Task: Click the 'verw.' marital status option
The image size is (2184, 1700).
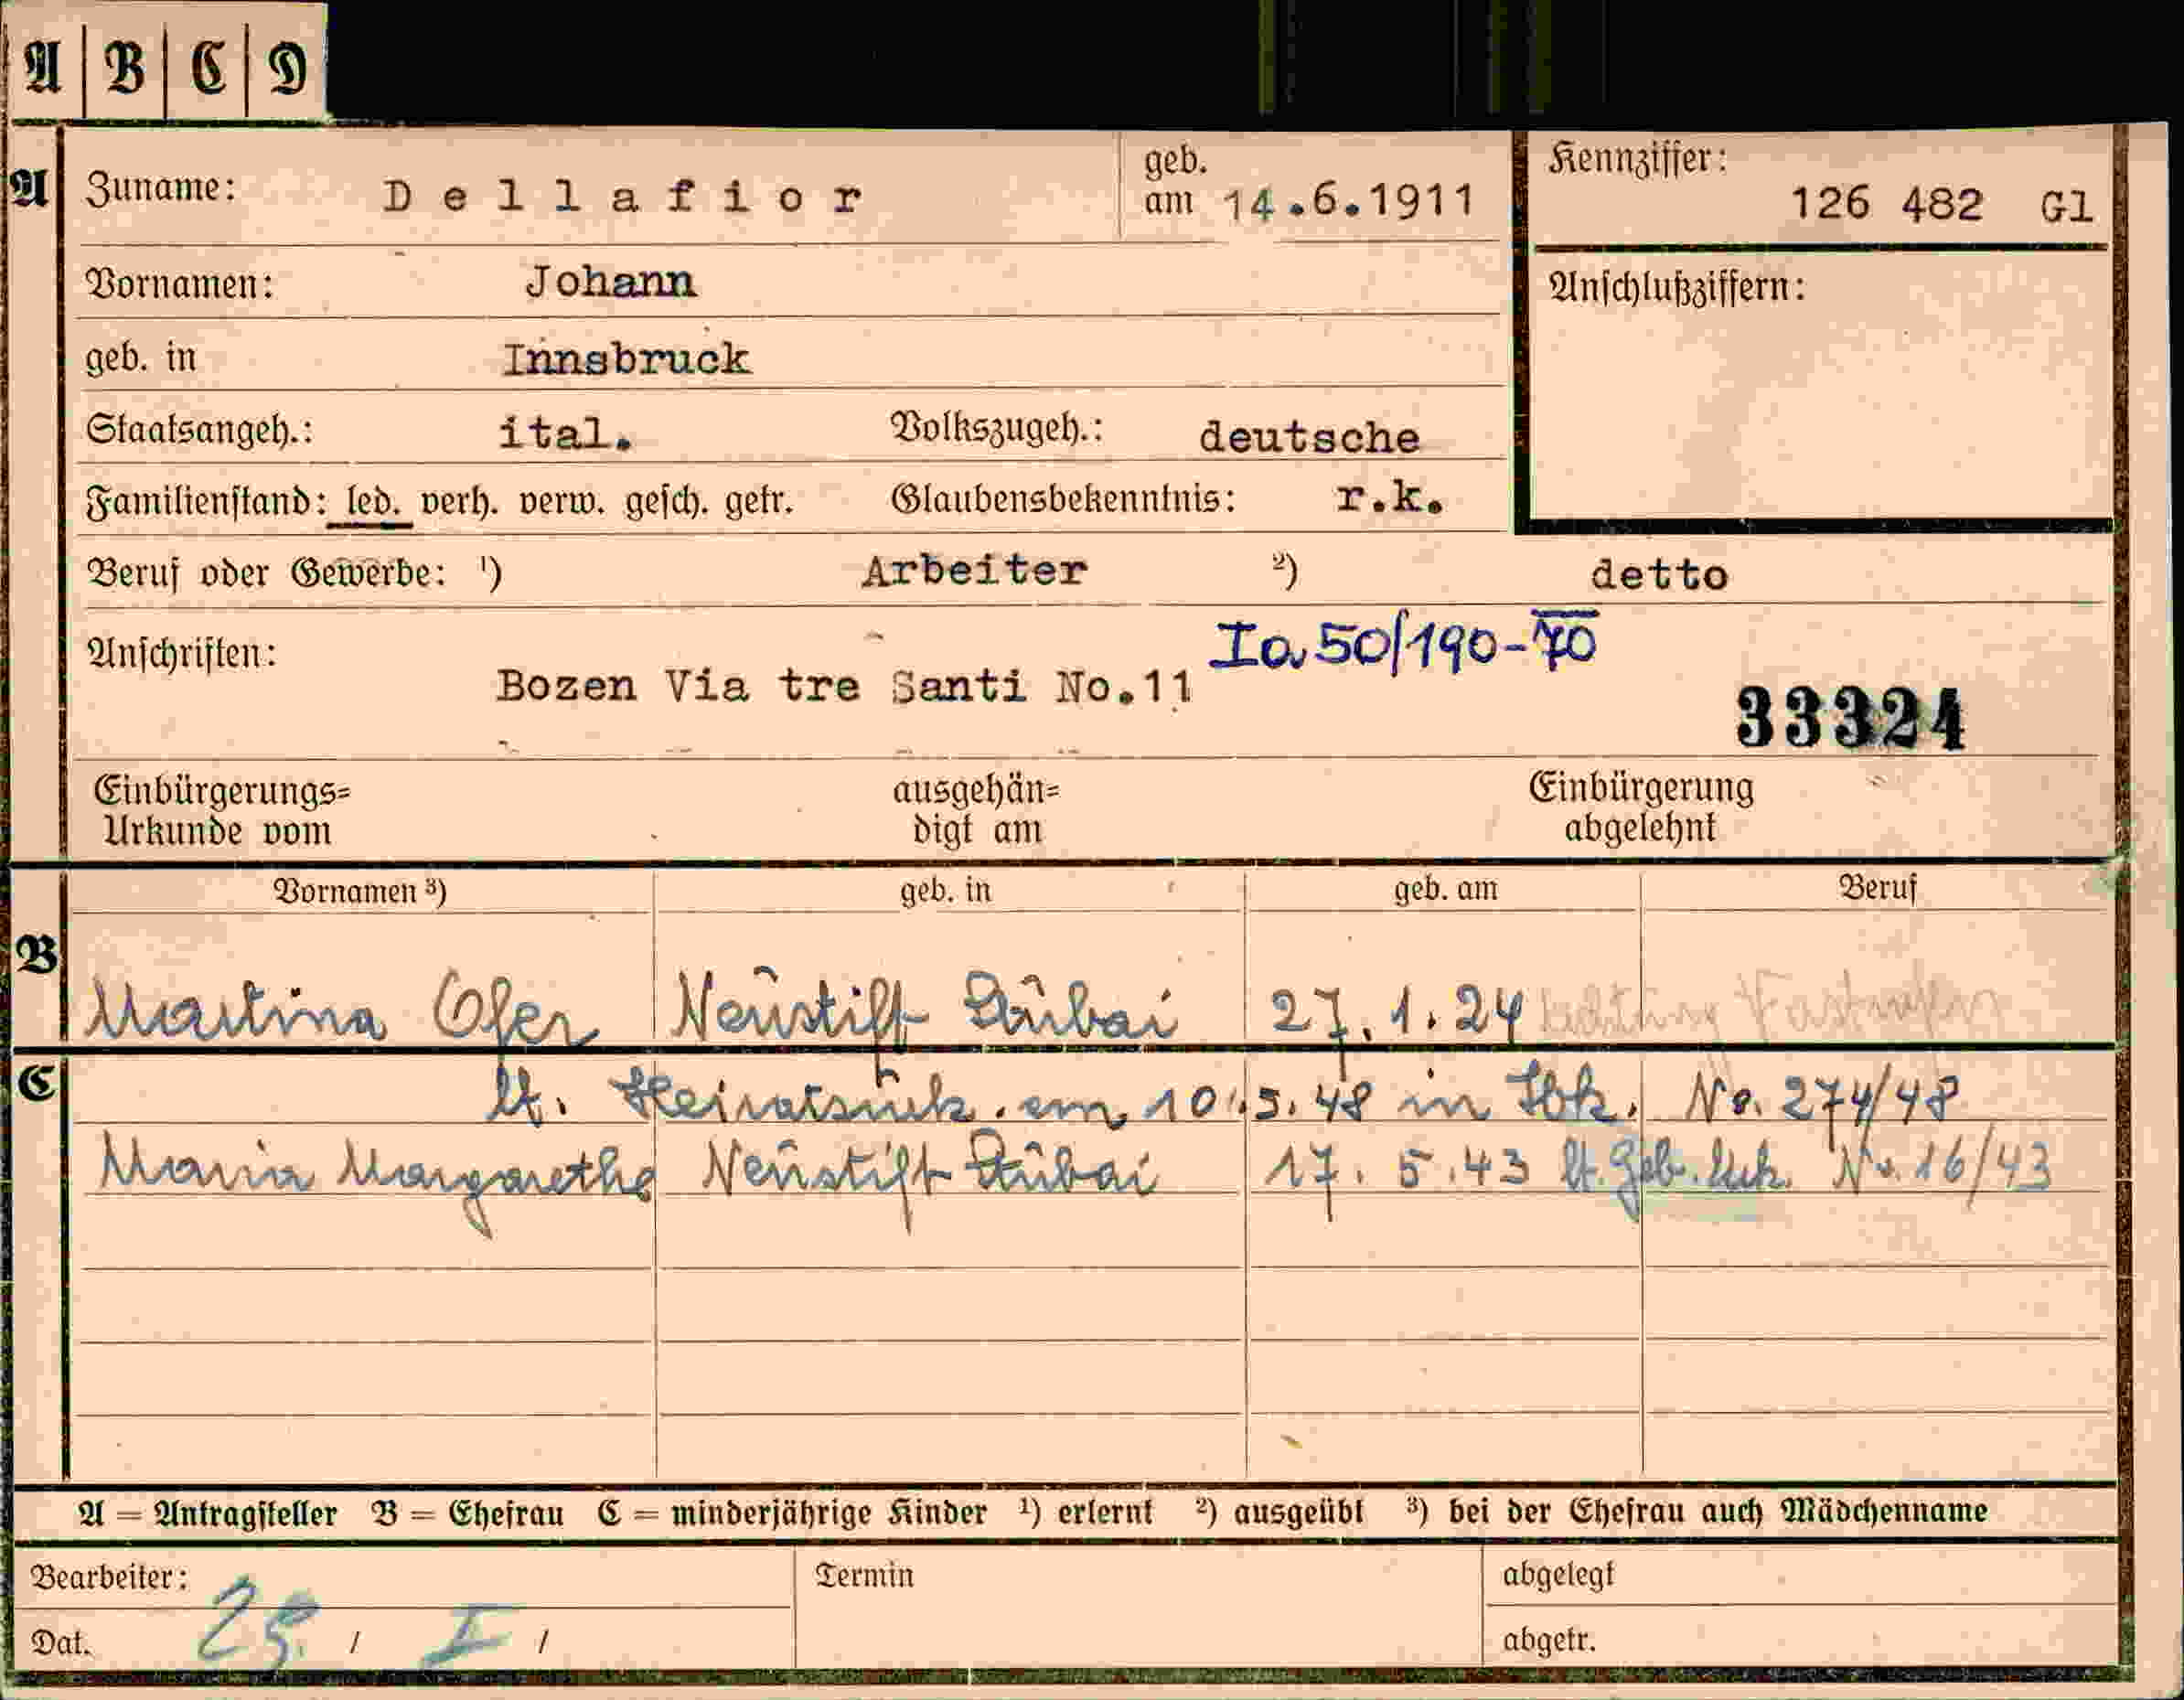Action: (x=562, y=500)
